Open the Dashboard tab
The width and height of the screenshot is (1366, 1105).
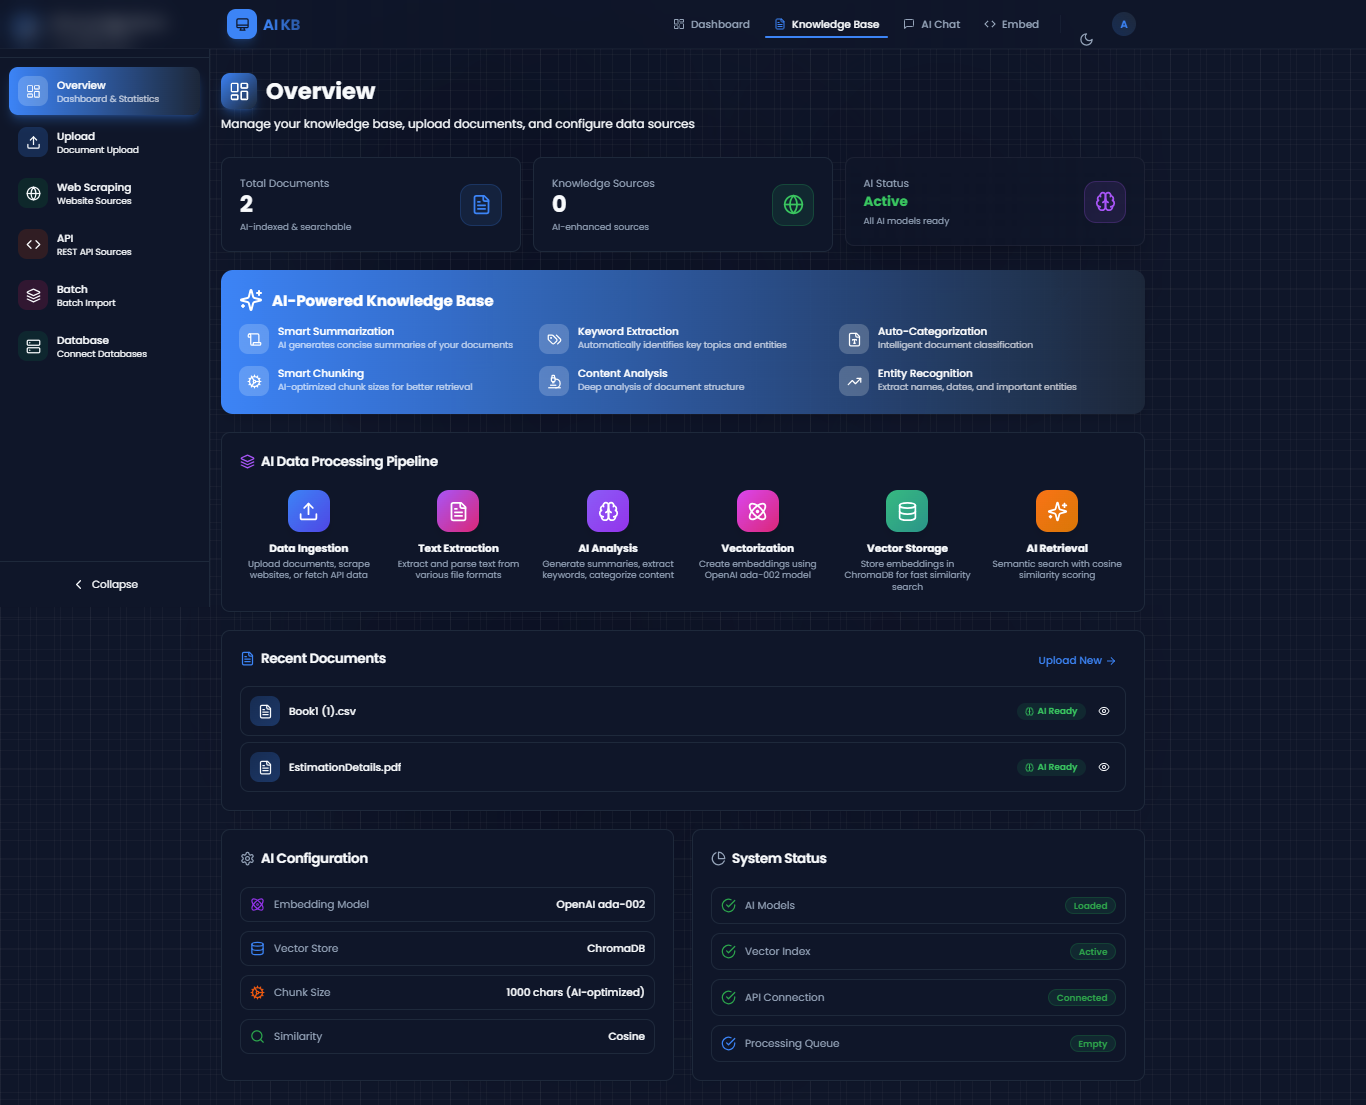tap(712, 24)
